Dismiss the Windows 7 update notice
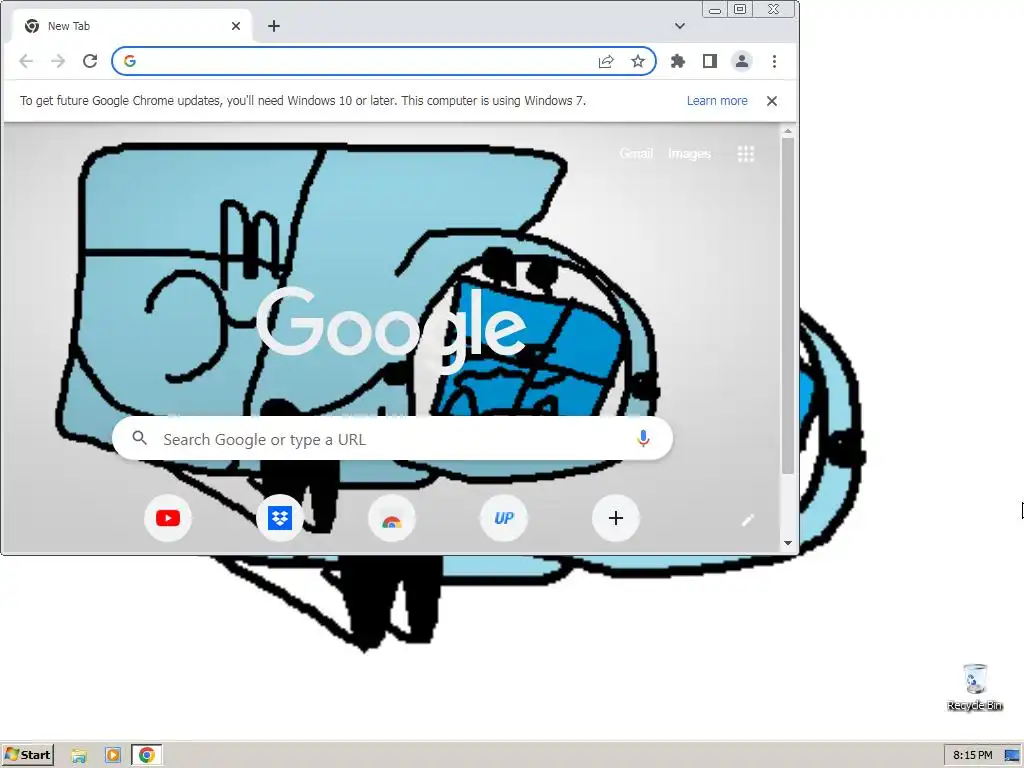Image resolution: width=1024 pixels, height=768 pixels. coord(772,101)
